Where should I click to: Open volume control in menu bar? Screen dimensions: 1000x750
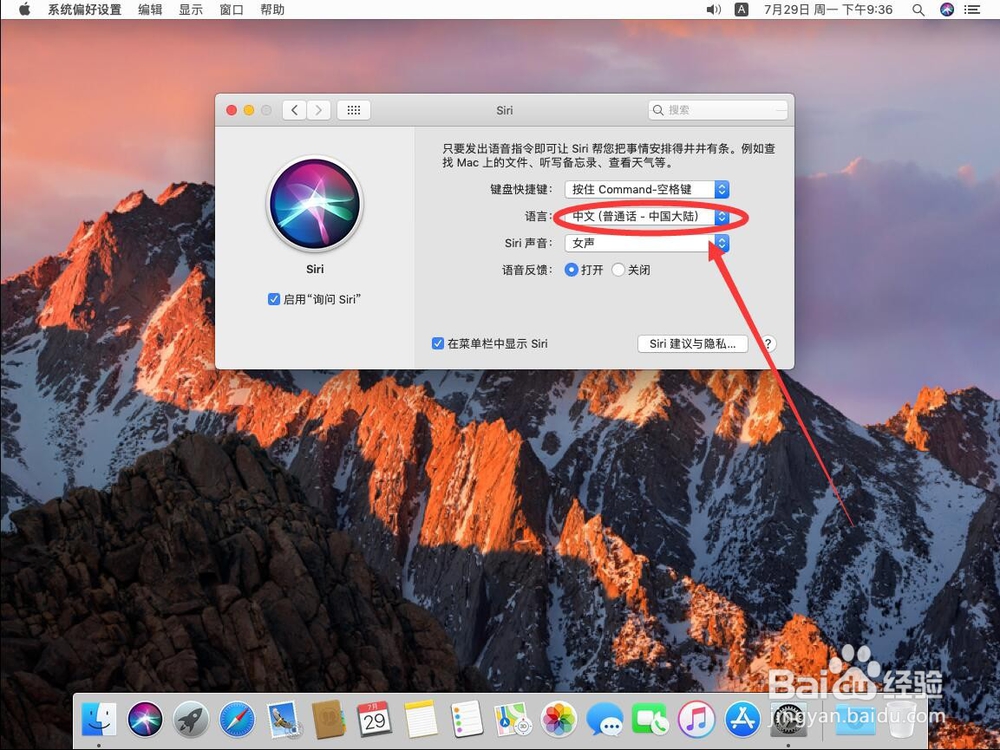pyautogui.click(x=714, y=10)
